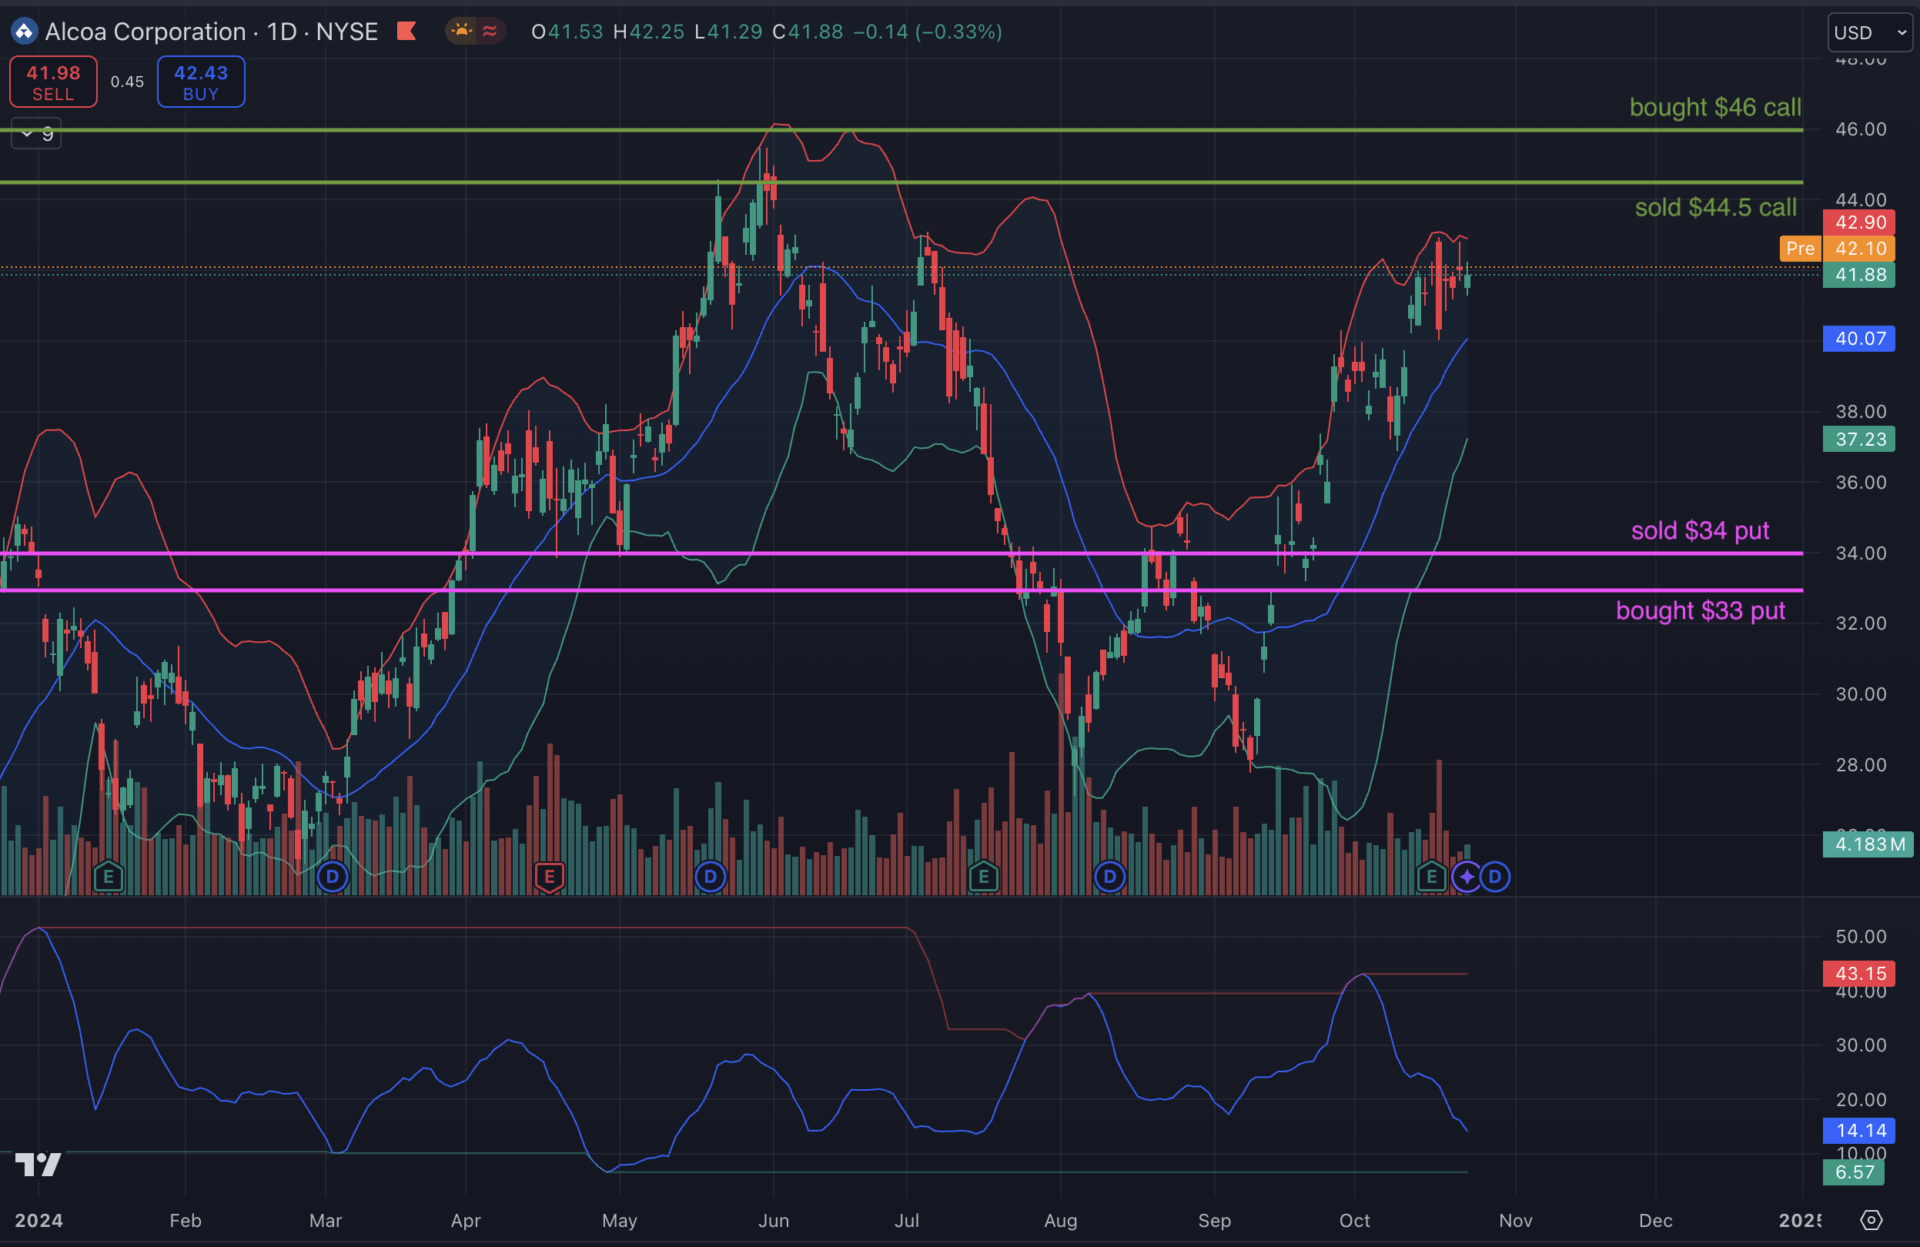The image size is (1920, 1247).
Task: Open the USD currency dropdown
Action: click(x=1869, y=32)
